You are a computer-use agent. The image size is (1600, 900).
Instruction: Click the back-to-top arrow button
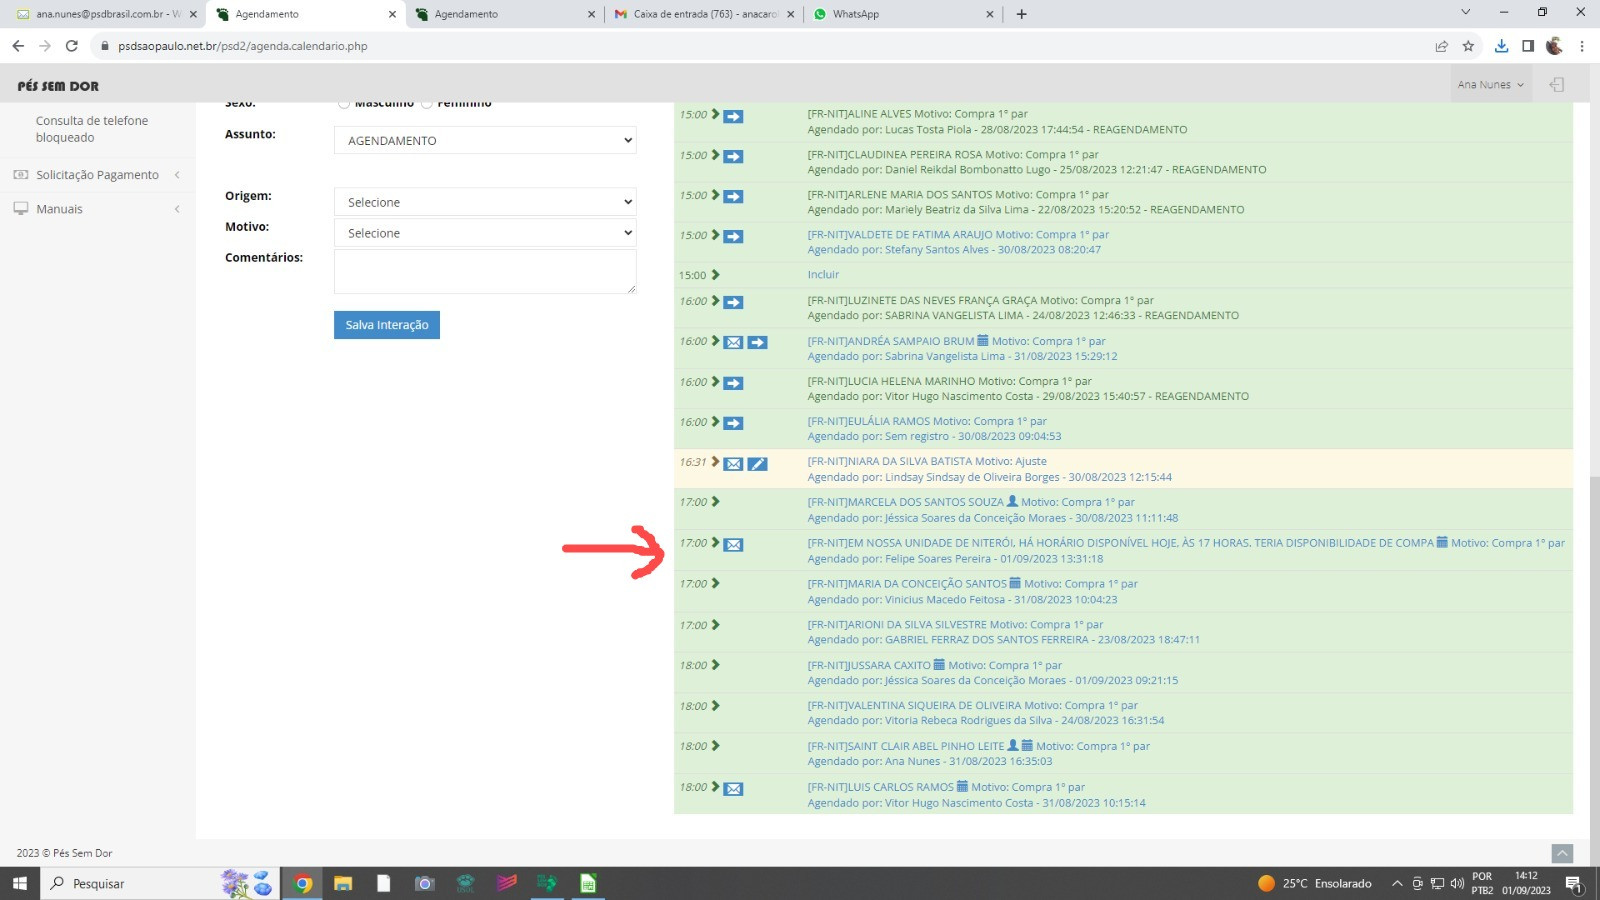pos(1562,853)
